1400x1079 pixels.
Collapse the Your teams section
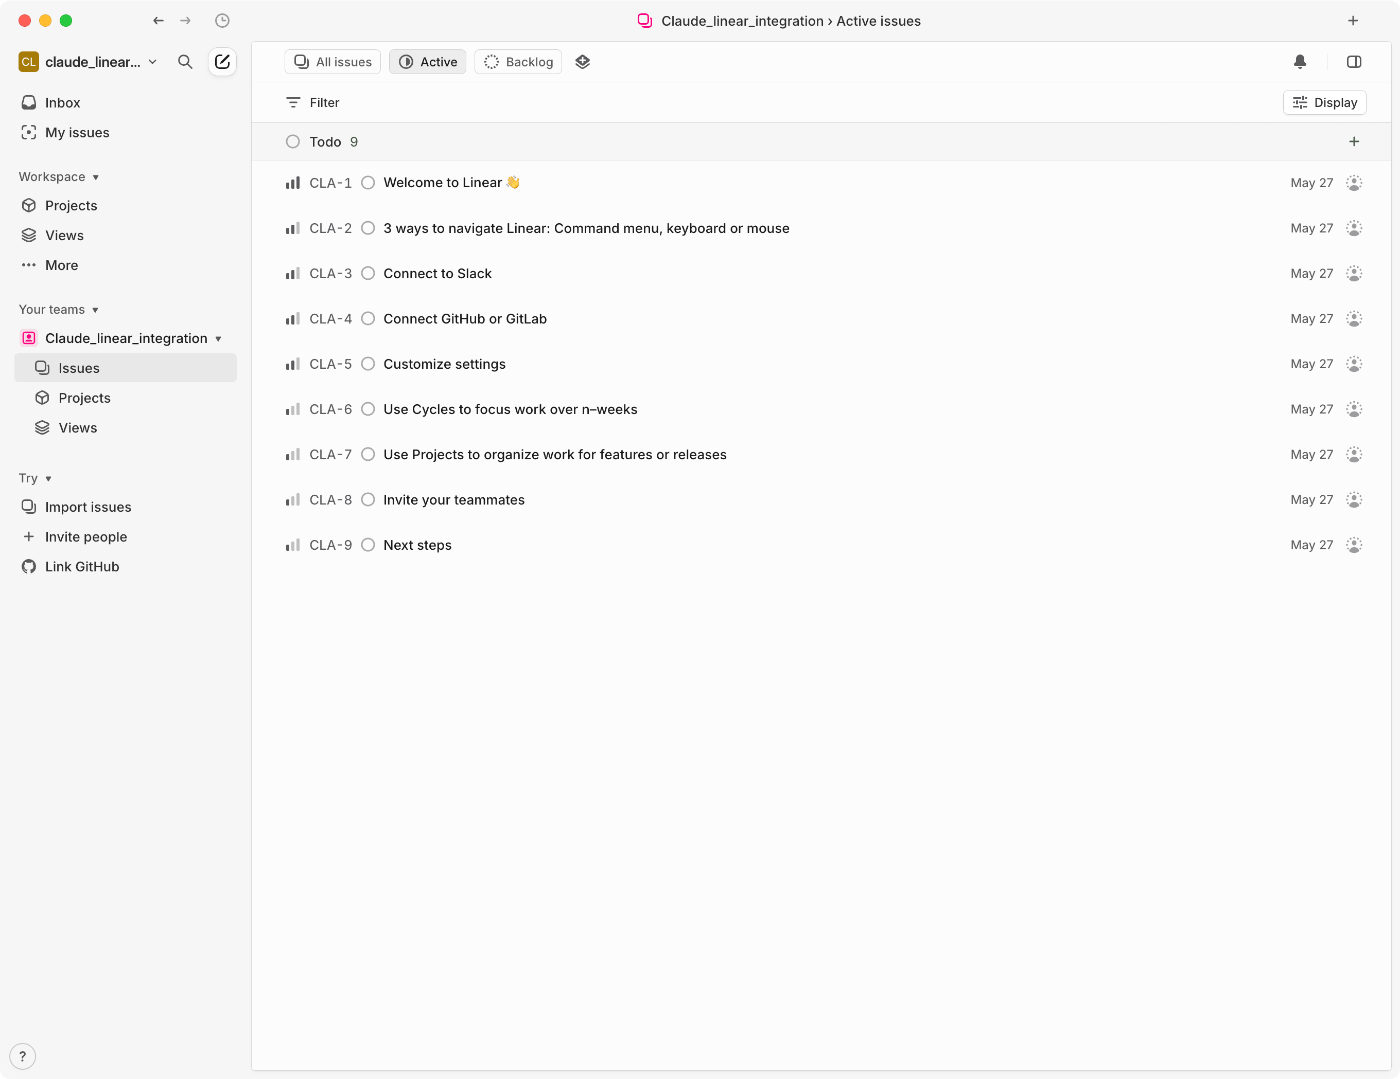pos(59,310)
